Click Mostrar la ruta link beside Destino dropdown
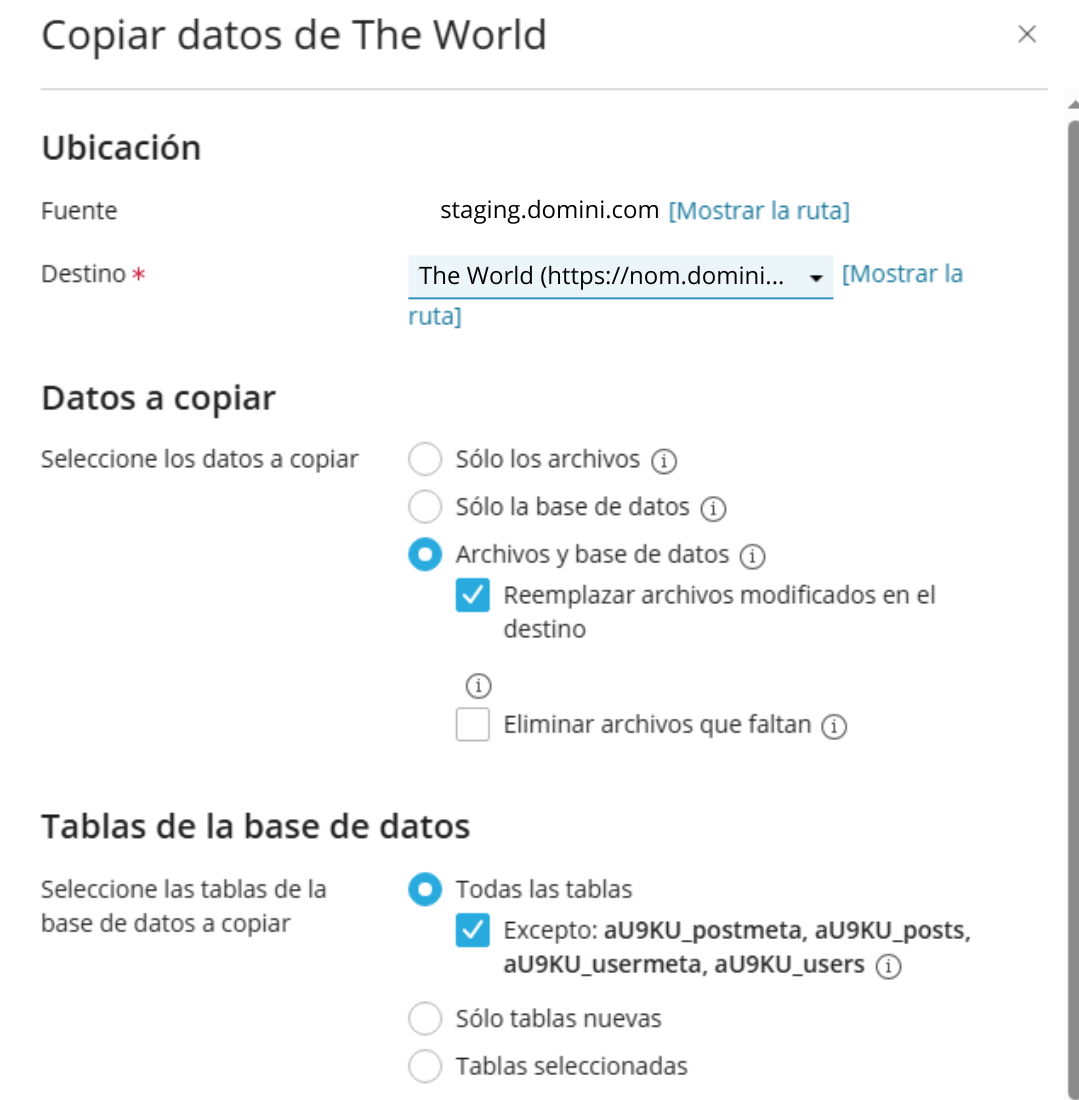The image size is (1079, 1100). pos(902,275)
